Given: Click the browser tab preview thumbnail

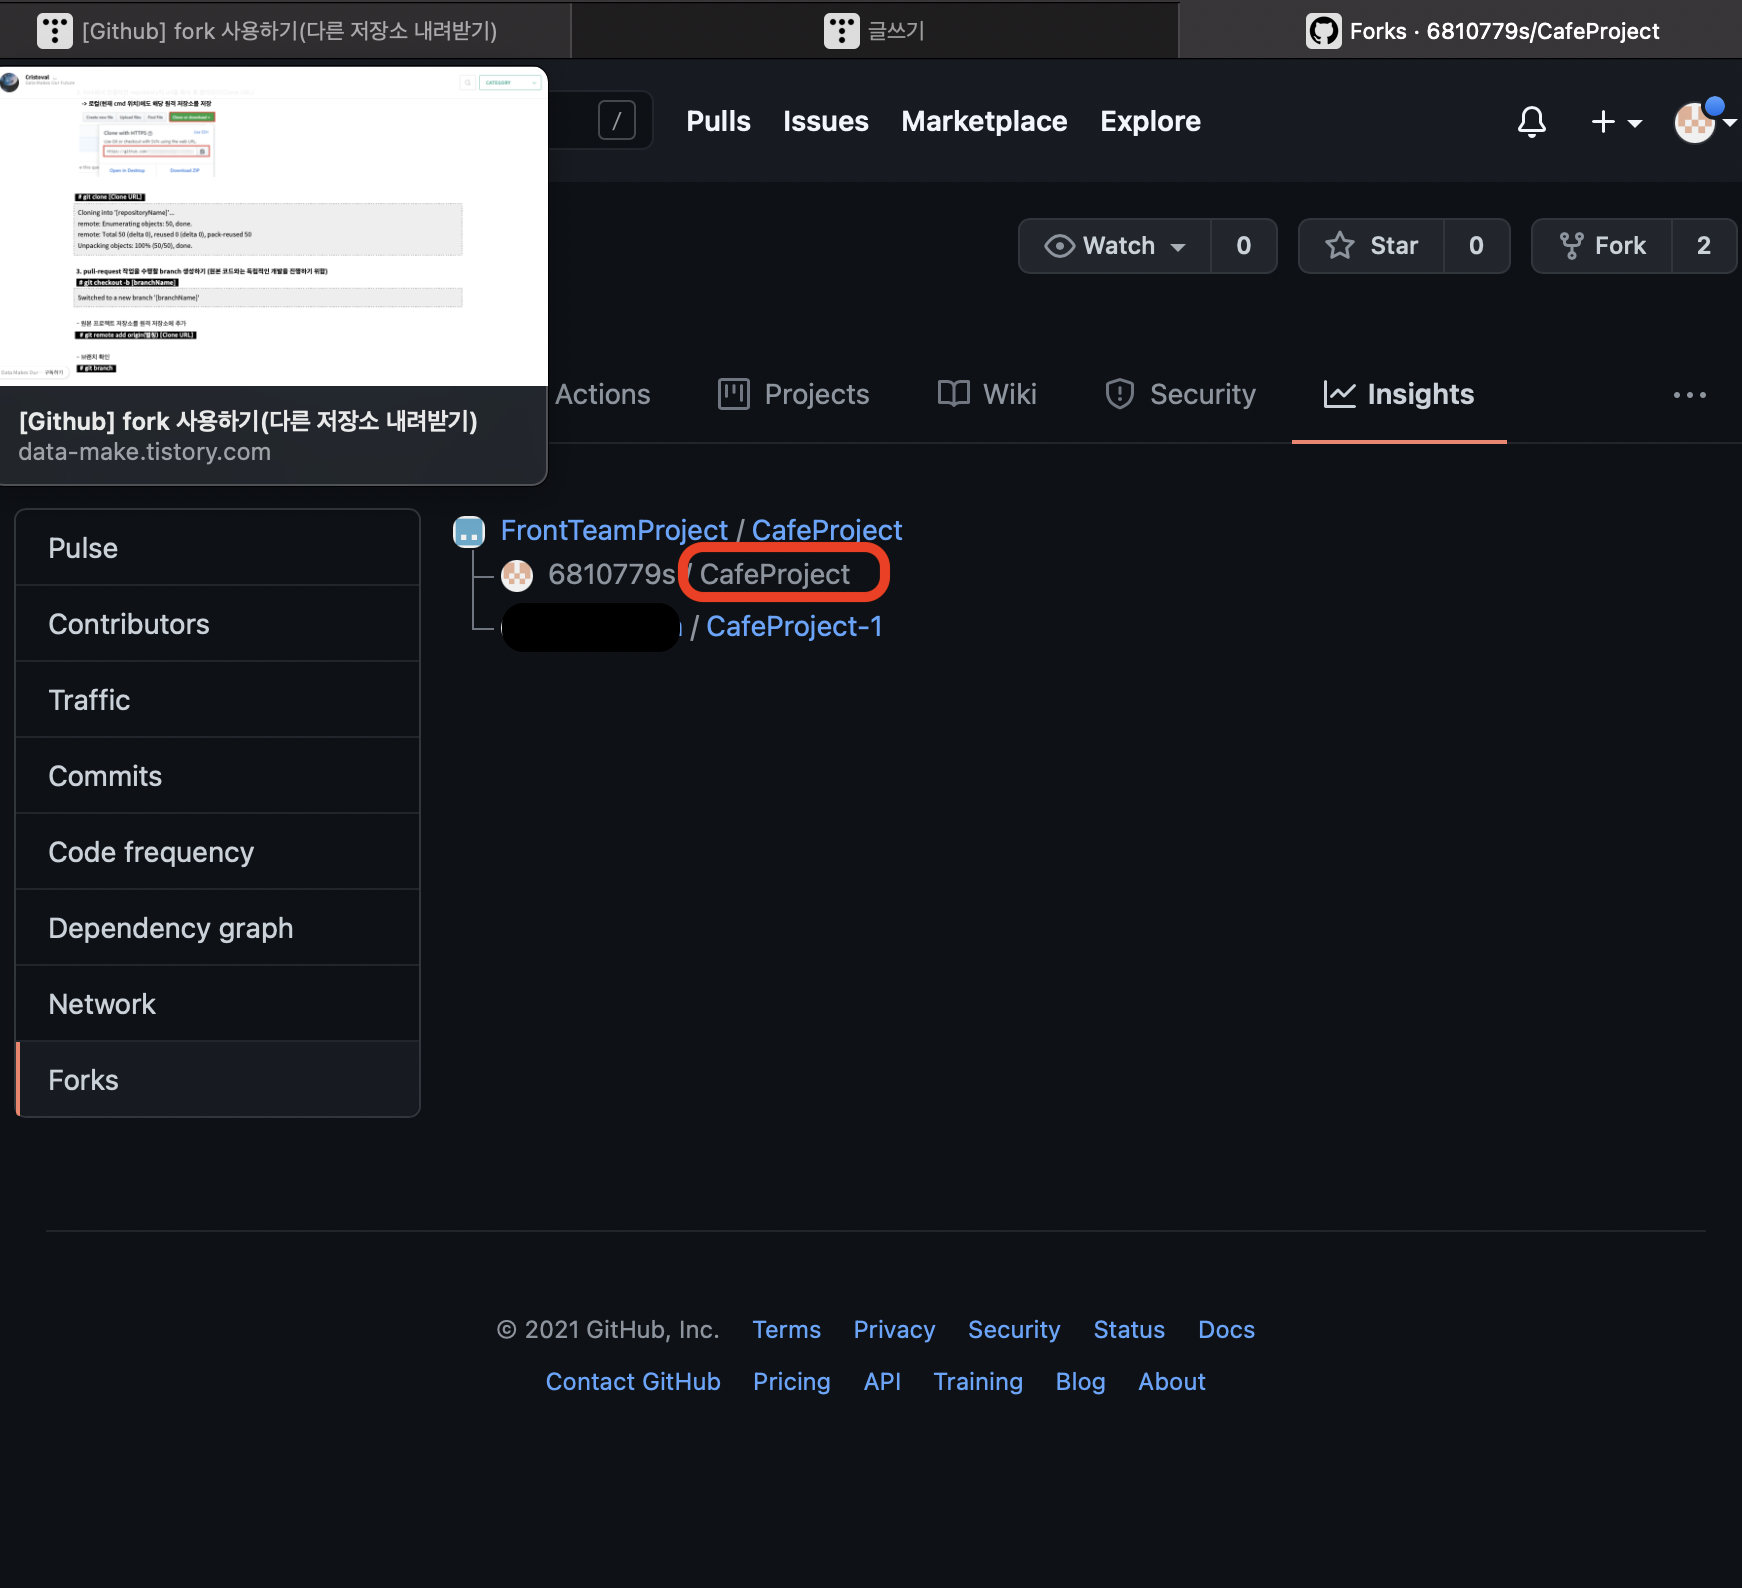Looking at the screenshot, I should (x=274, y=227).
